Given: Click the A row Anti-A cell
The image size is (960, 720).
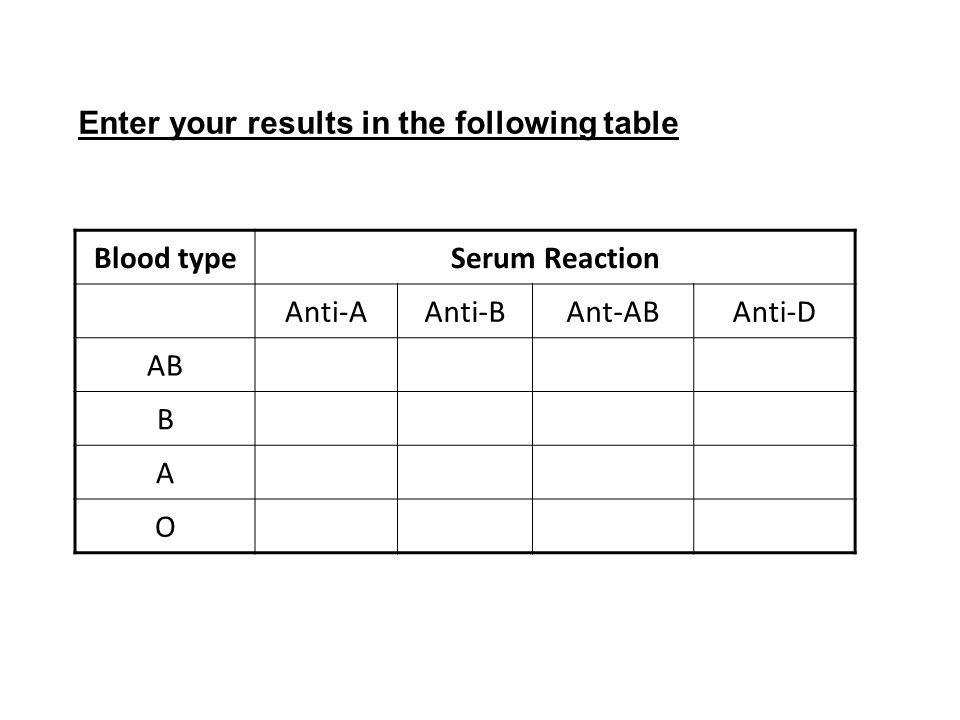Looking at the screenshot, I should tap(326, 473).
